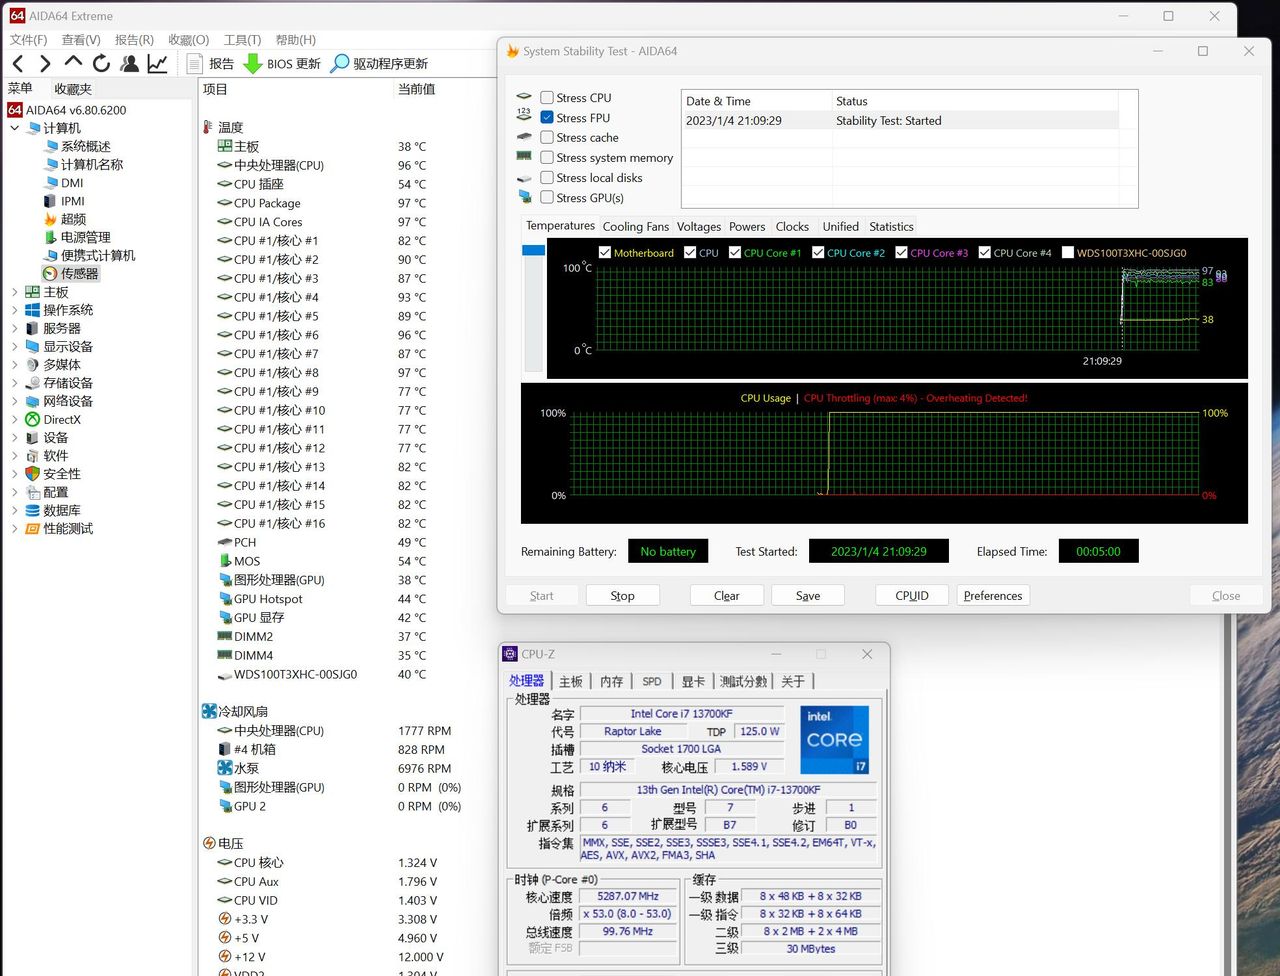The width and height of the screenshot is (1280, 976).
Task: Go back with the left arrow icon
Action: pyautogui.click(x=18, y=63)
